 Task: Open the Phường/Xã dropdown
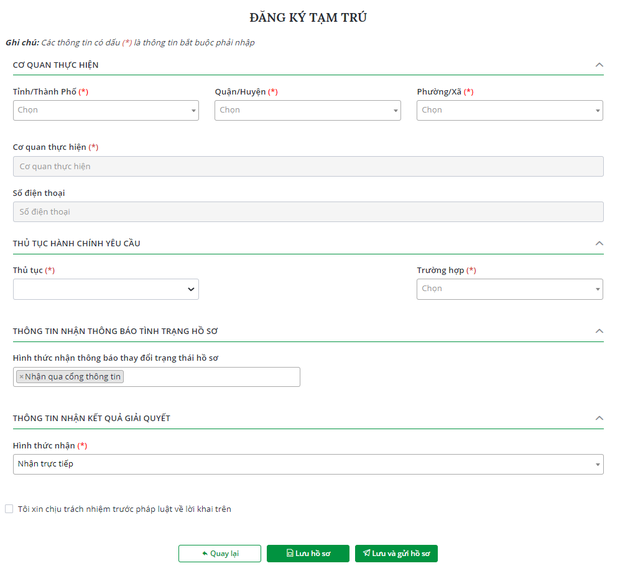[509, 110]
